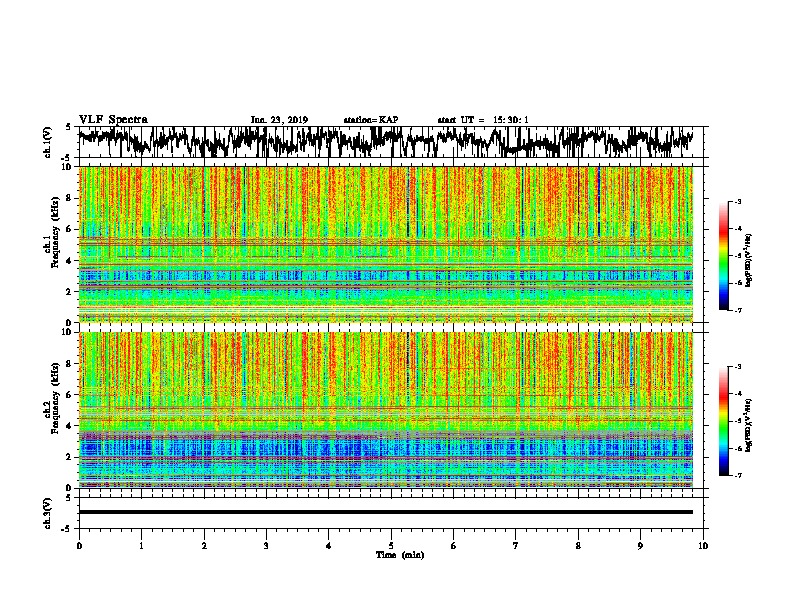The image size is (792, 612).
Task: Click the ch.2 colorbar "-3" tick label
Action: [x=738, y=367]
